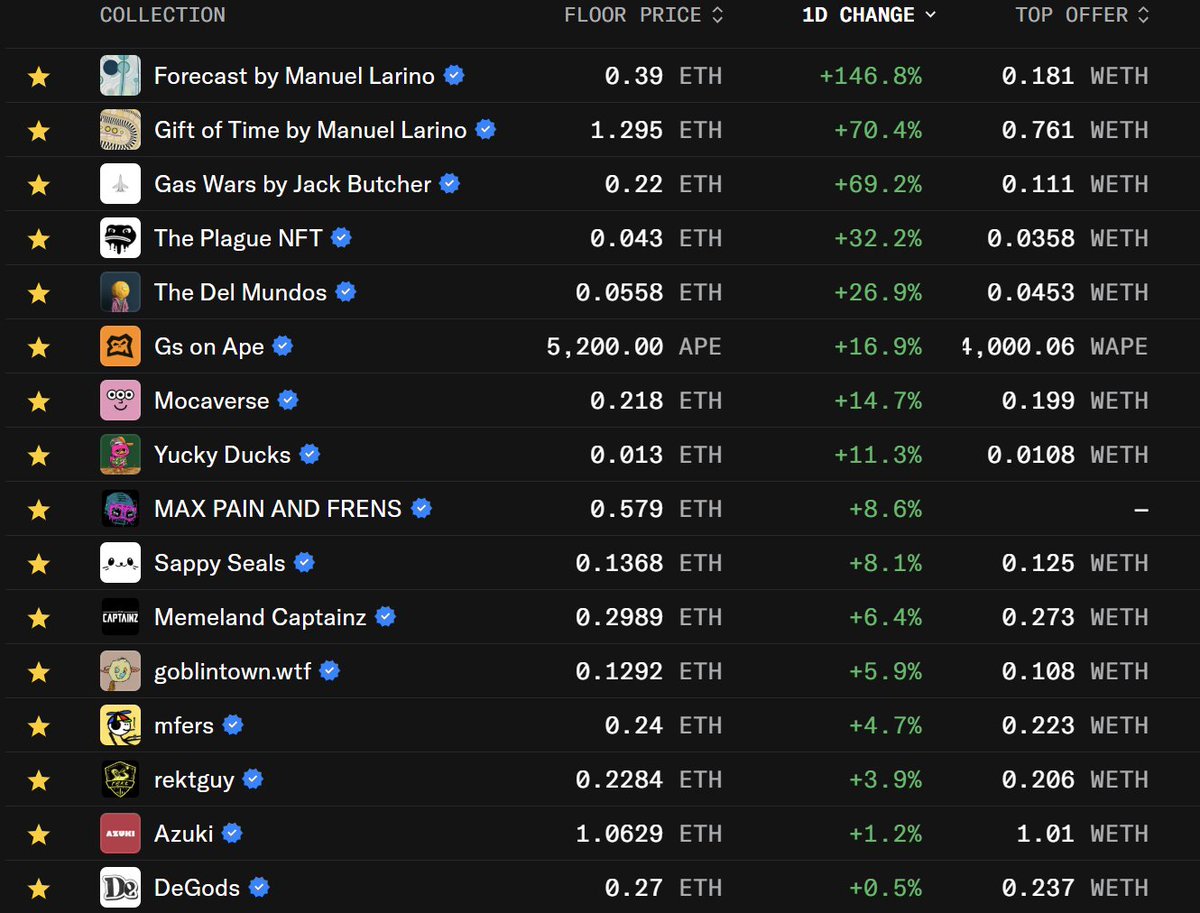Toggle the star for DeGods
The width and height of the screenshot is (1200, 913).
pyautogui.click(x=39, y=887)
